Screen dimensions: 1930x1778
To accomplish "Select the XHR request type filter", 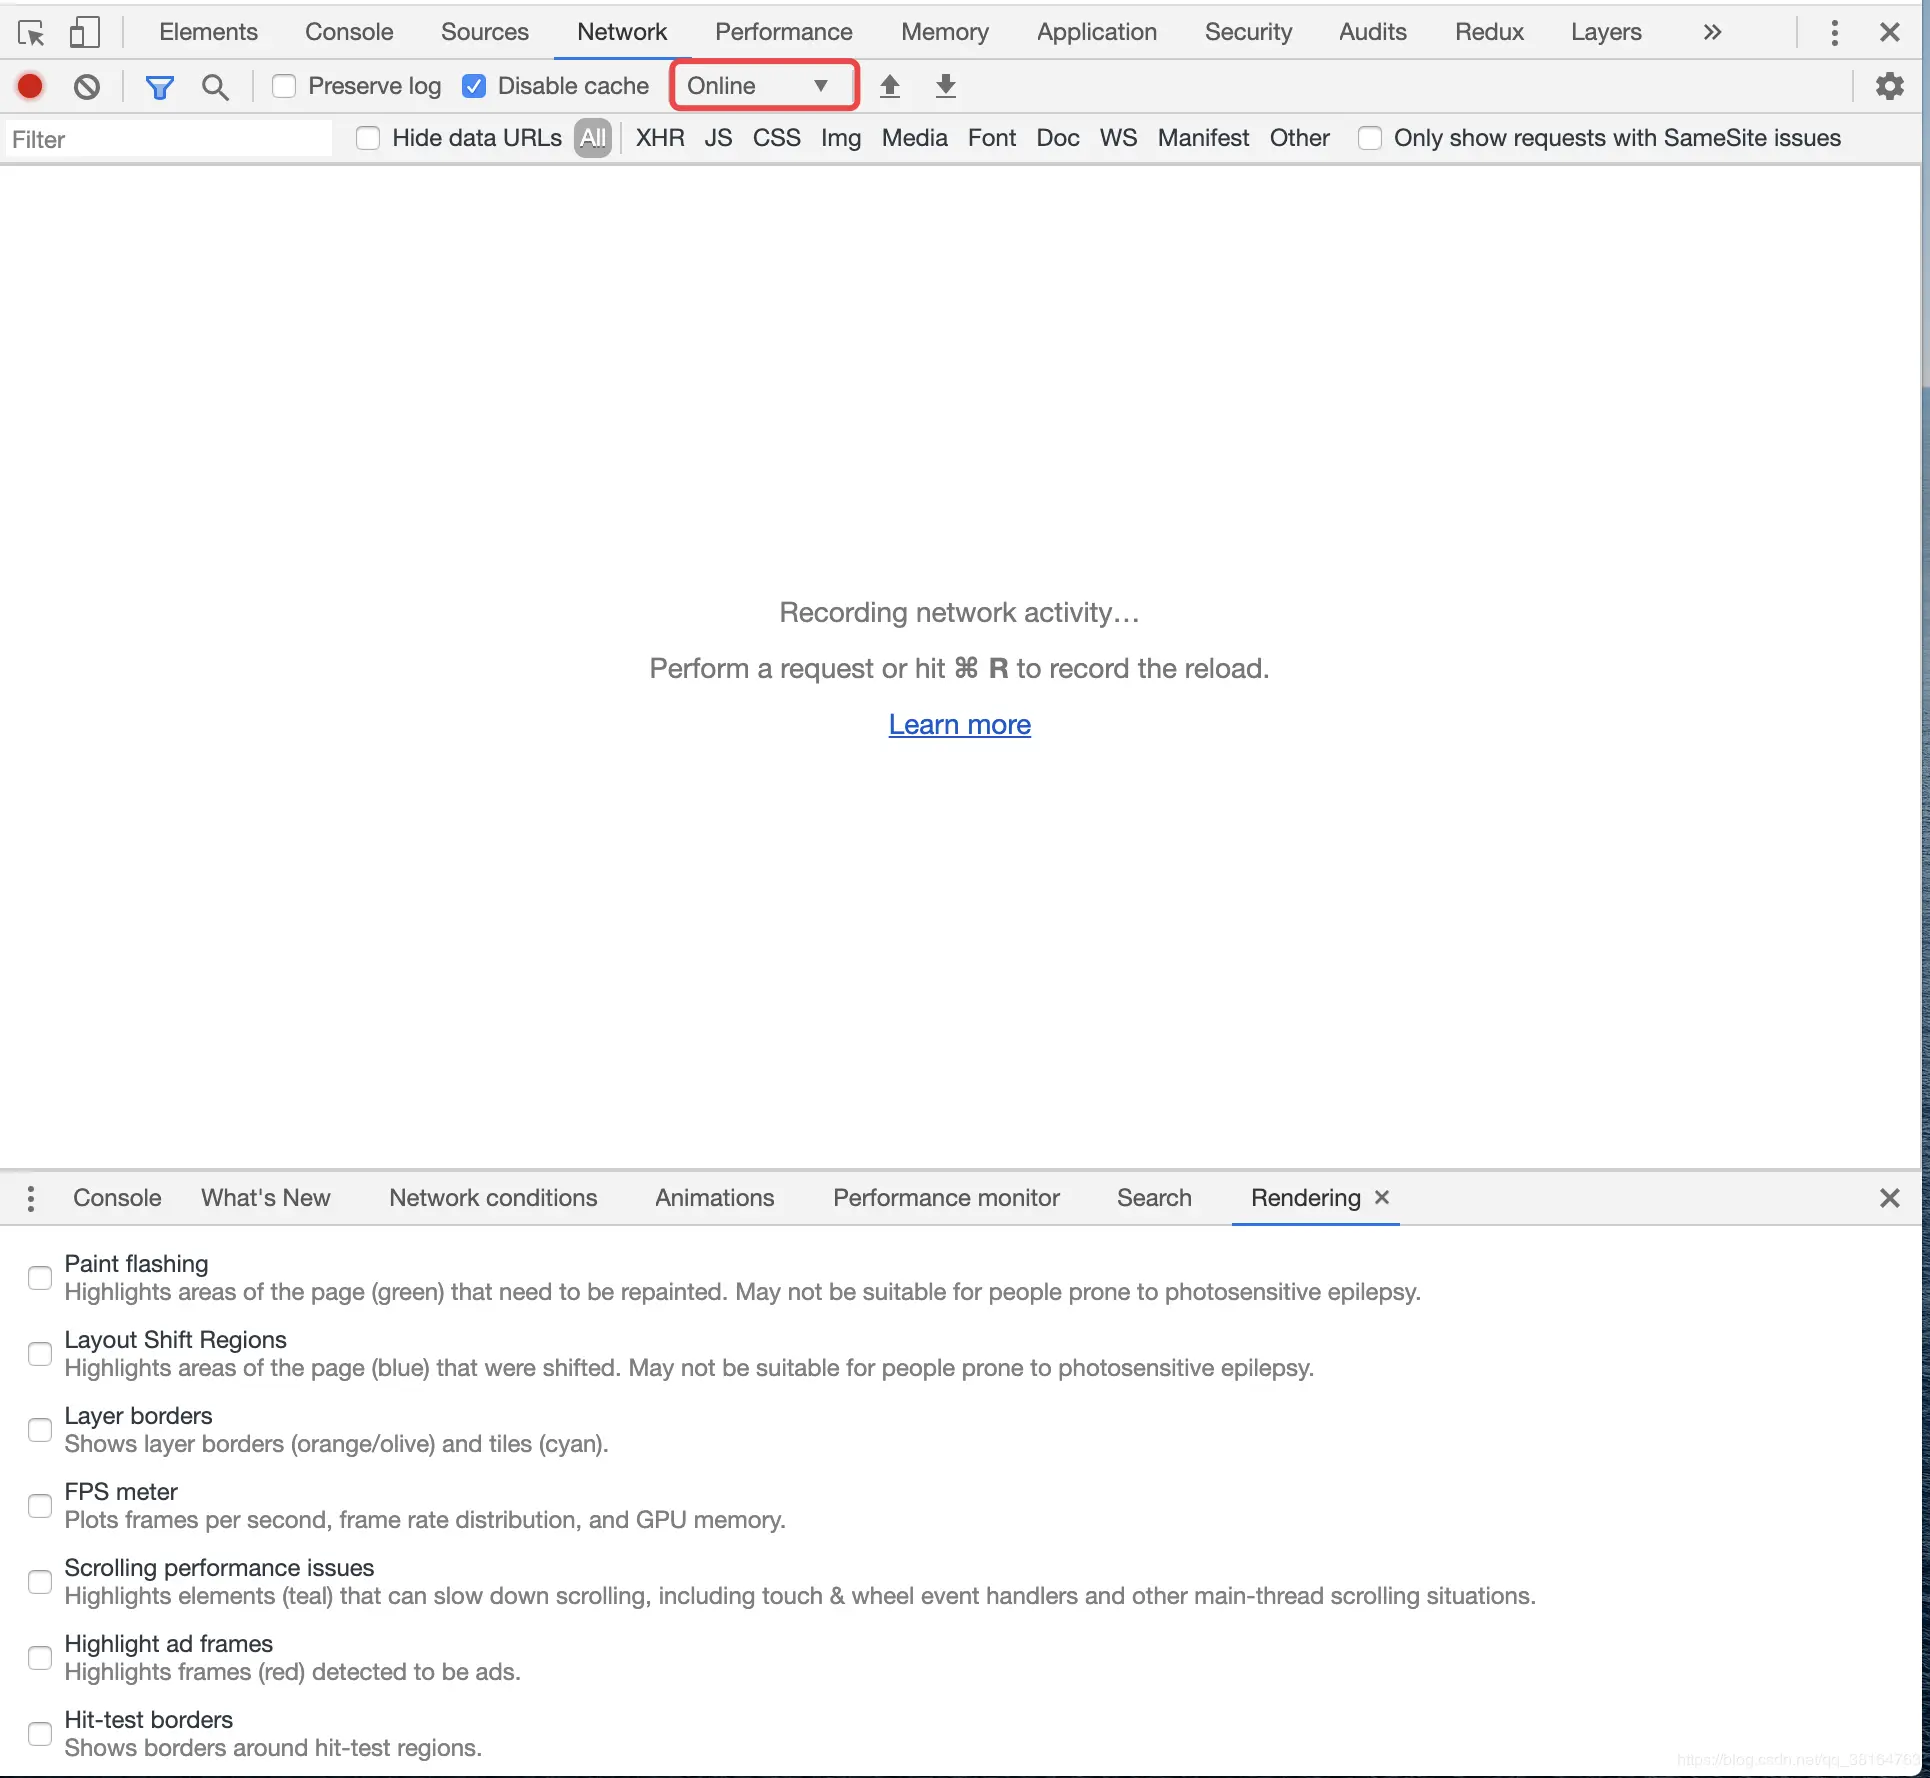I will click(660, 138).
